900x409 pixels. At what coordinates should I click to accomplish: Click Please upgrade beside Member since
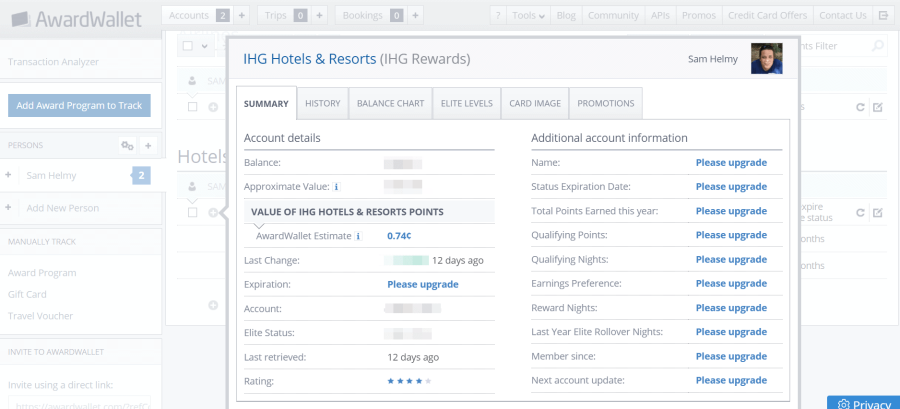click(731, 357)
